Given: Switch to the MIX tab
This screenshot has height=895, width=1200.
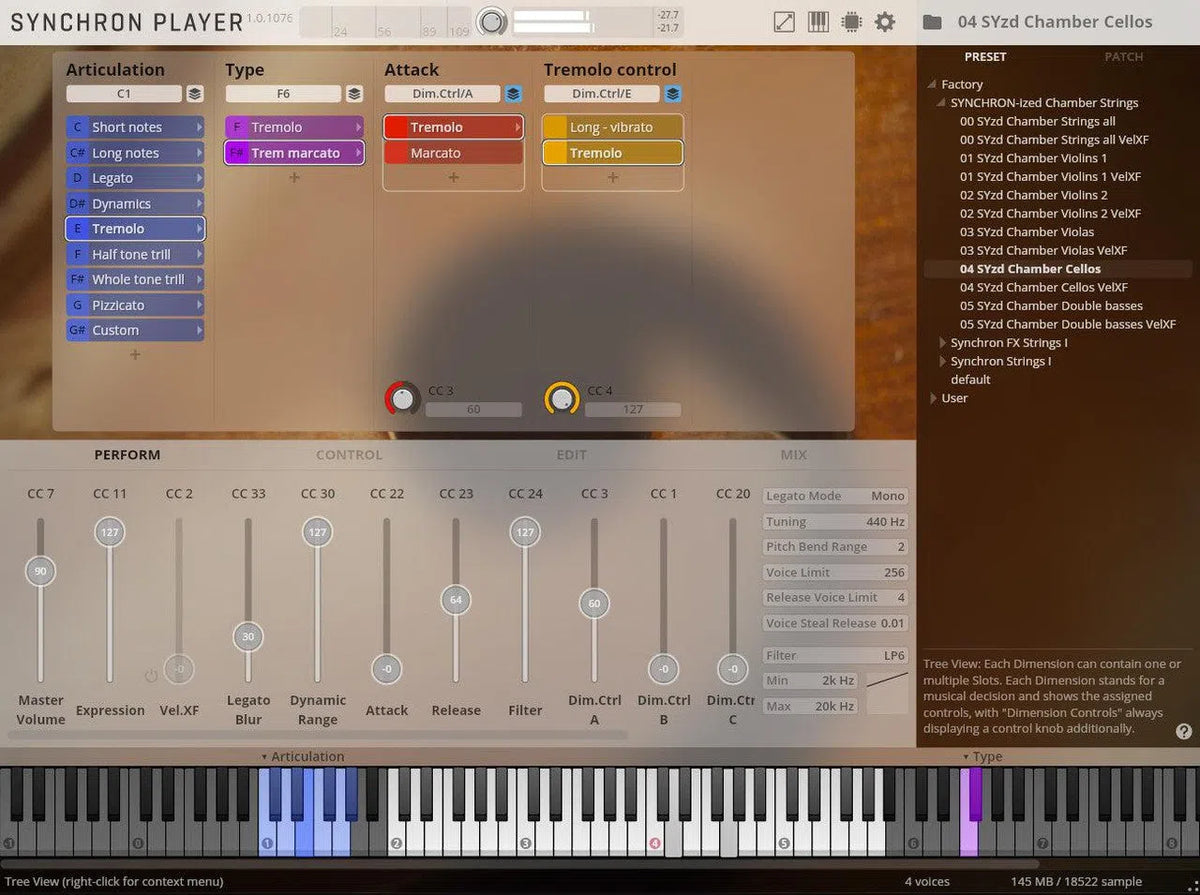Looking at the screenshot, I should [x=793, y=455].
